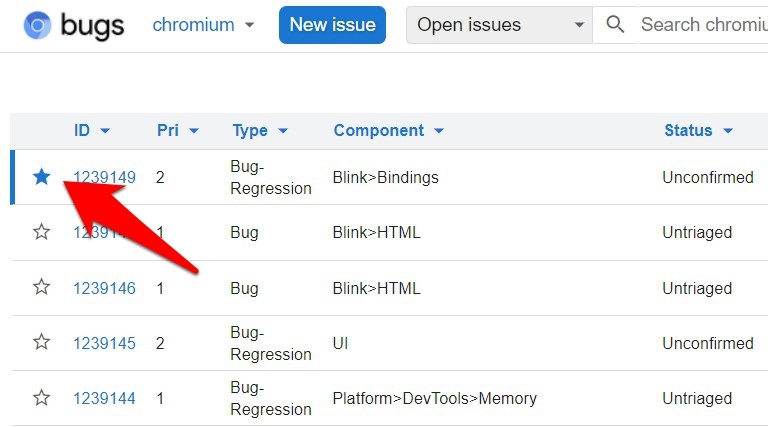Star issue 1239146
Viewport: 768px width, 427px height.
(41, 288)
